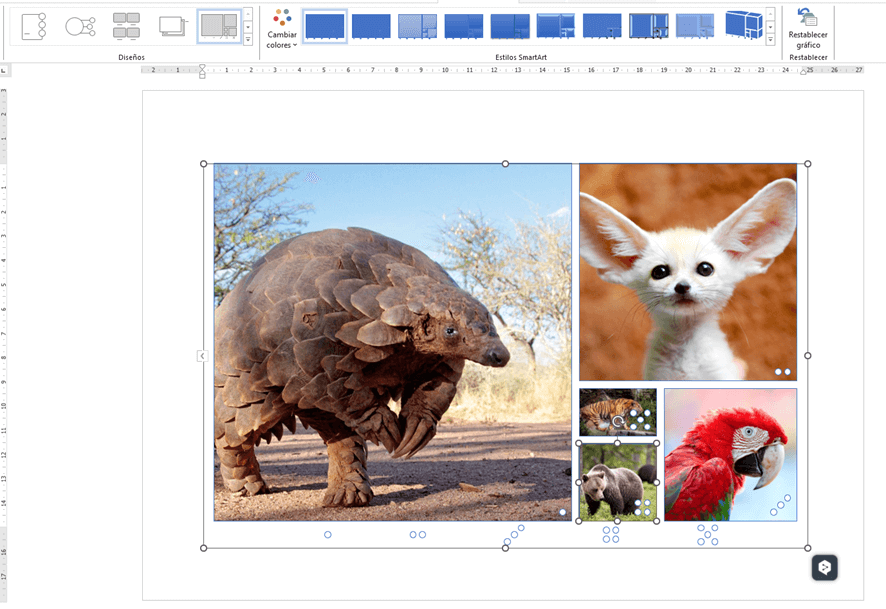Apply the last 3D perspective SmartArt style

[x=742, y=26]
